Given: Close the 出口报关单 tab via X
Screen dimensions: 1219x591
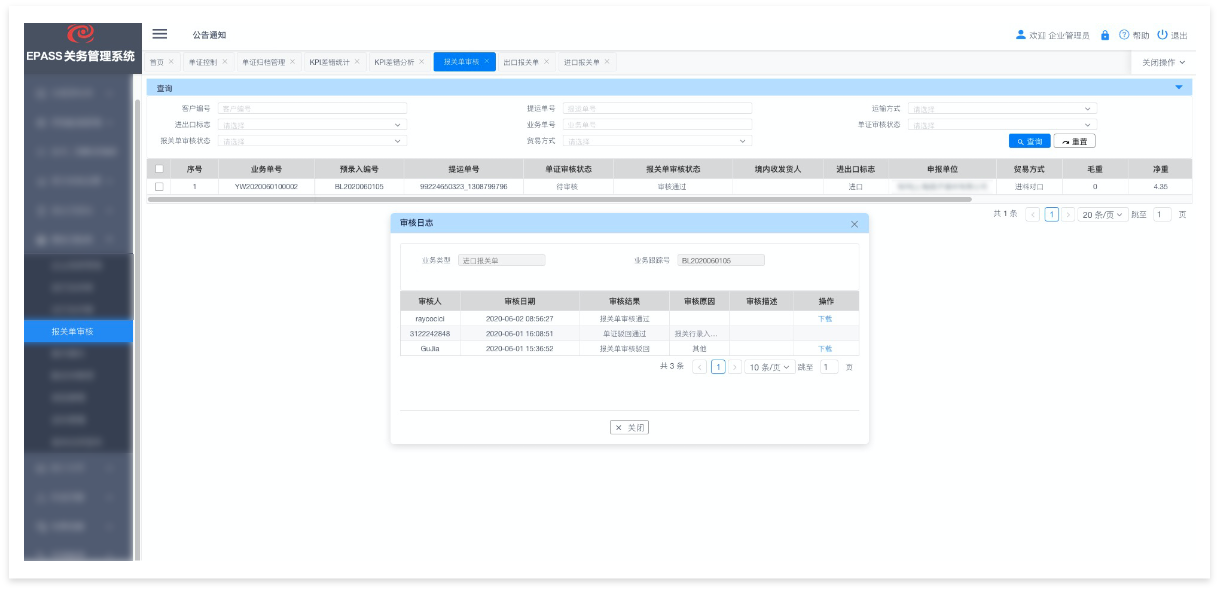Looking at the screenshot, I should point(546,61).
